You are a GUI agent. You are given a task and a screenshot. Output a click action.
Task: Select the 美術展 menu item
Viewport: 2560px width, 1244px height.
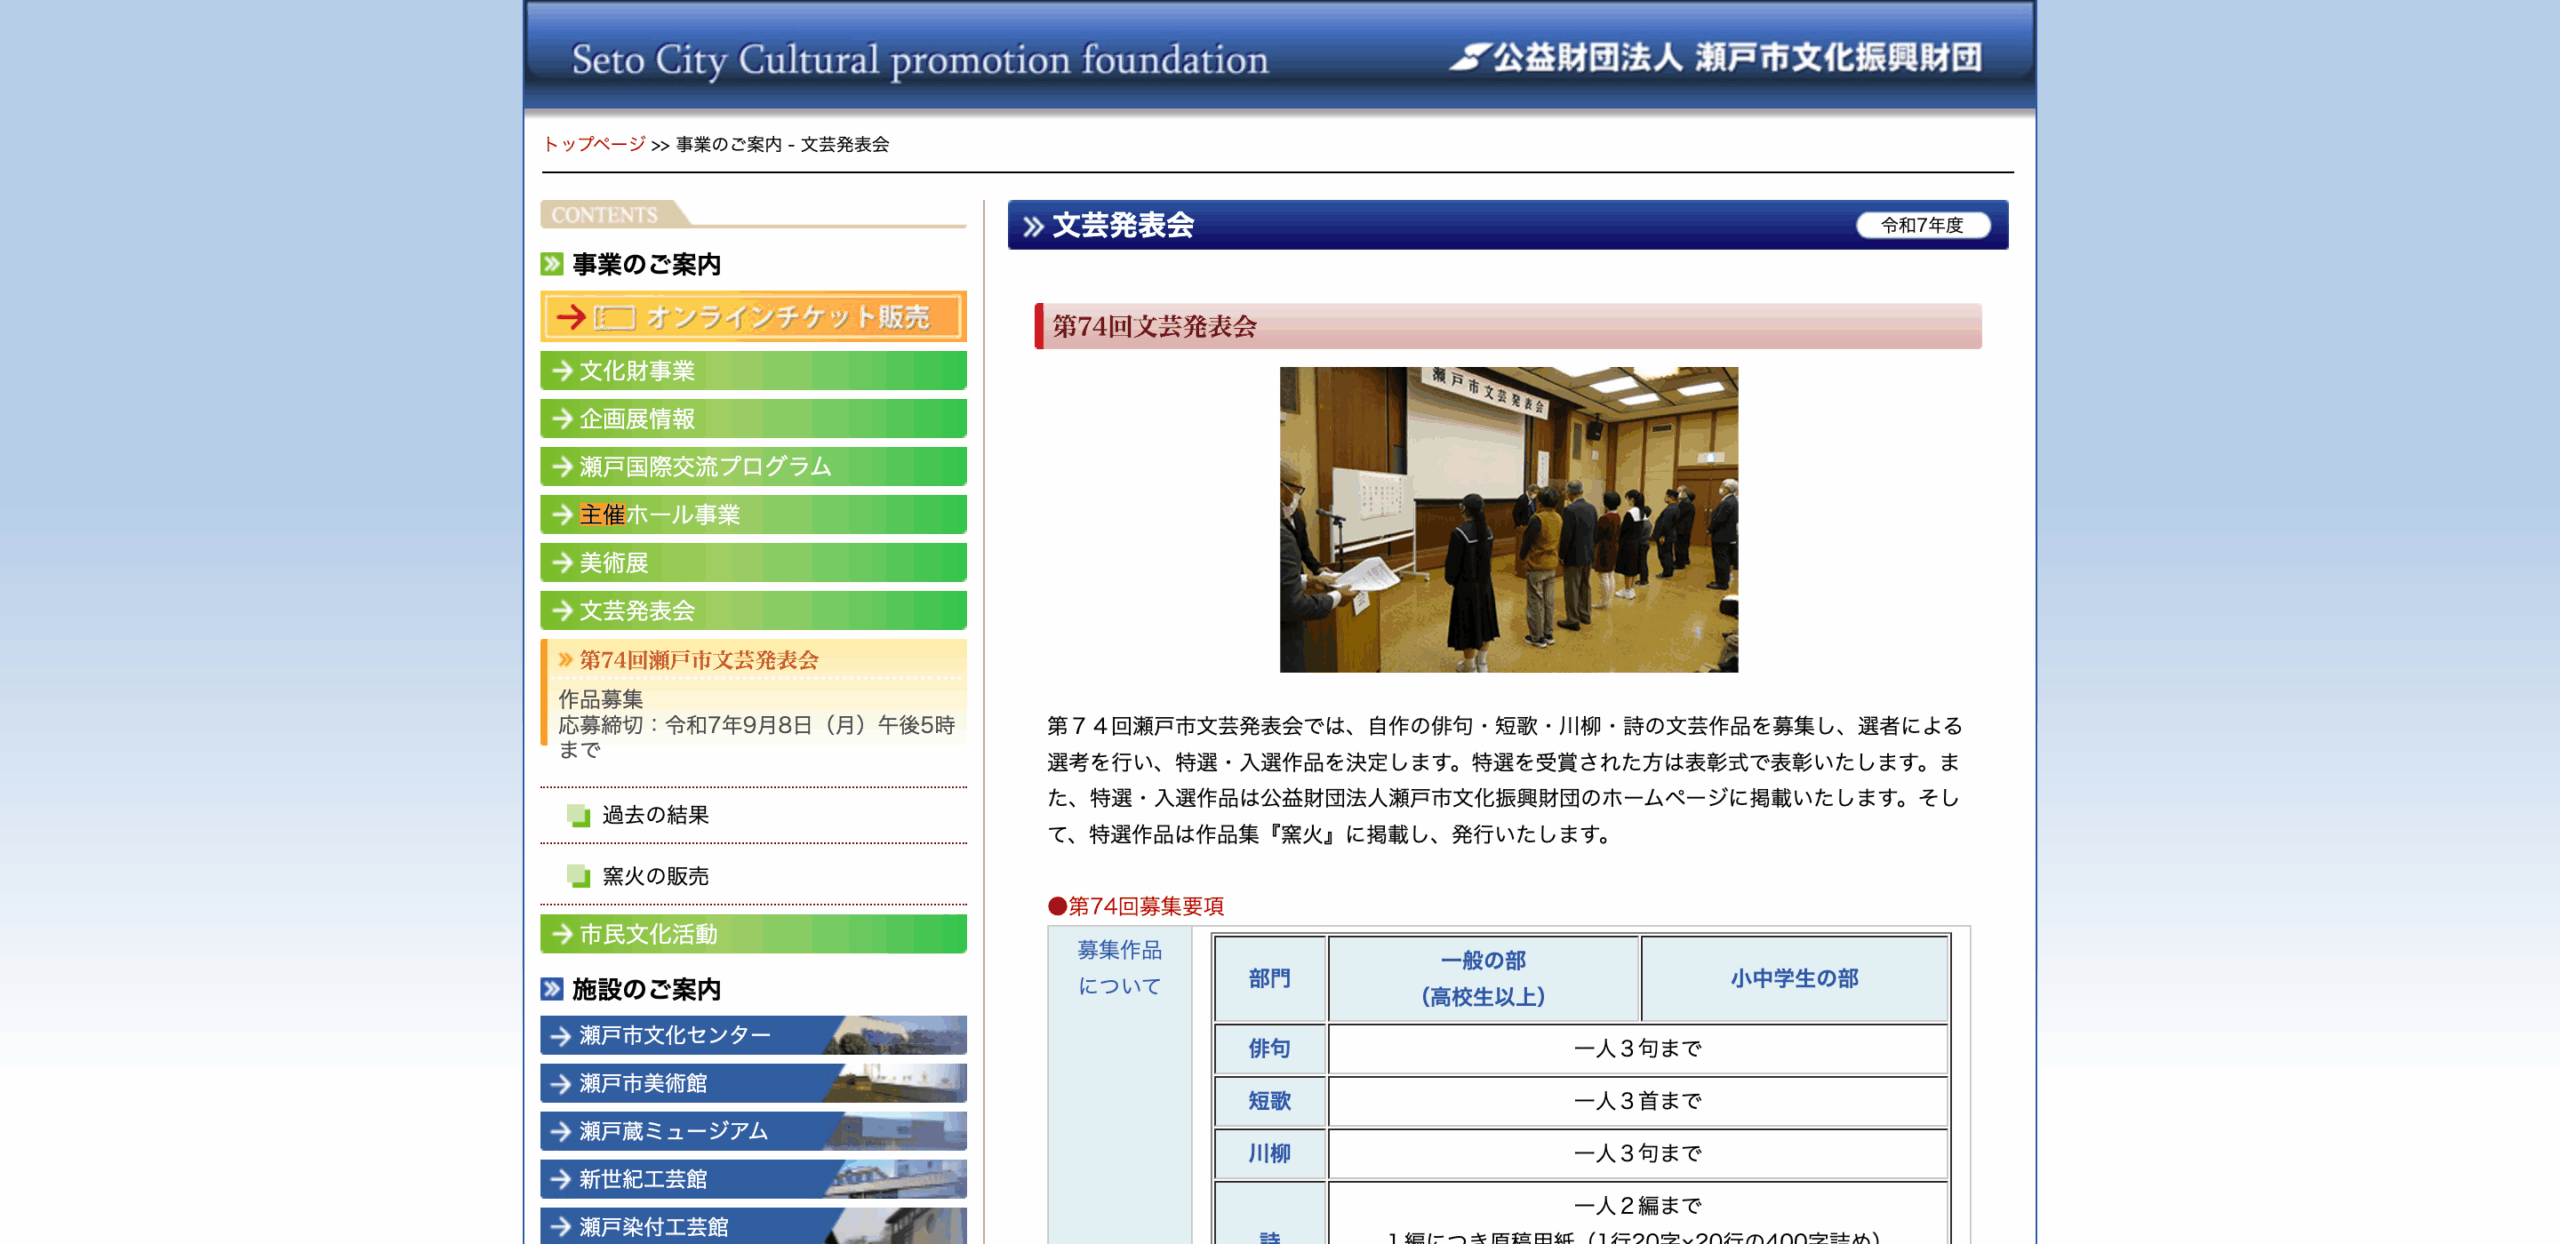coord(753,563)
